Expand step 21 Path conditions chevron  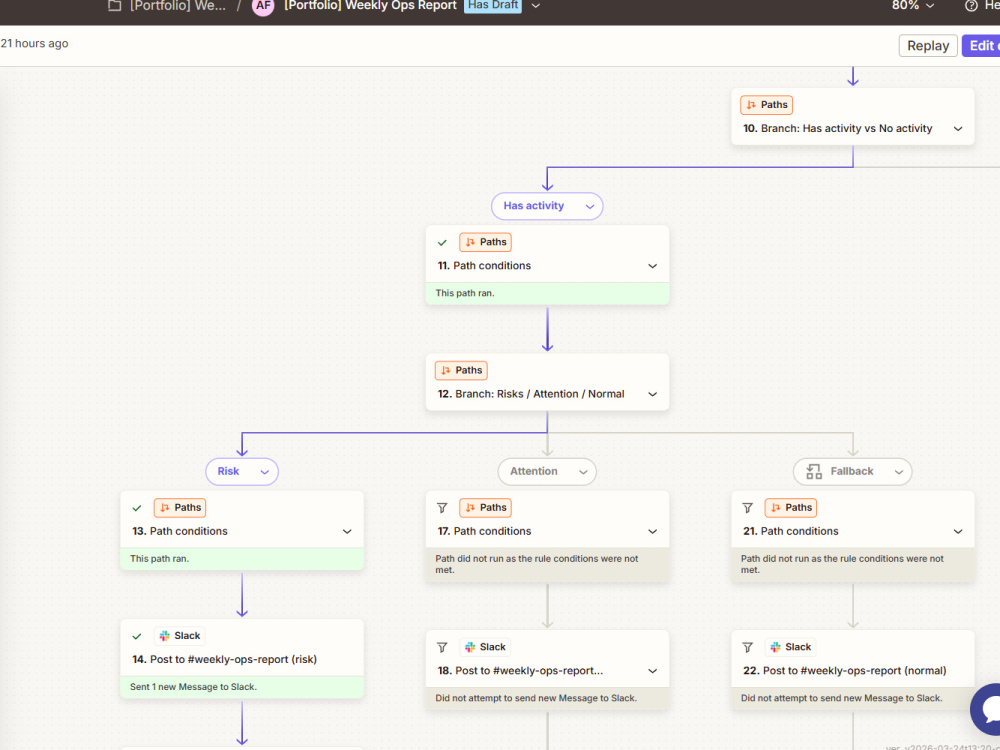pyautogui.click(x=958, y=531)
